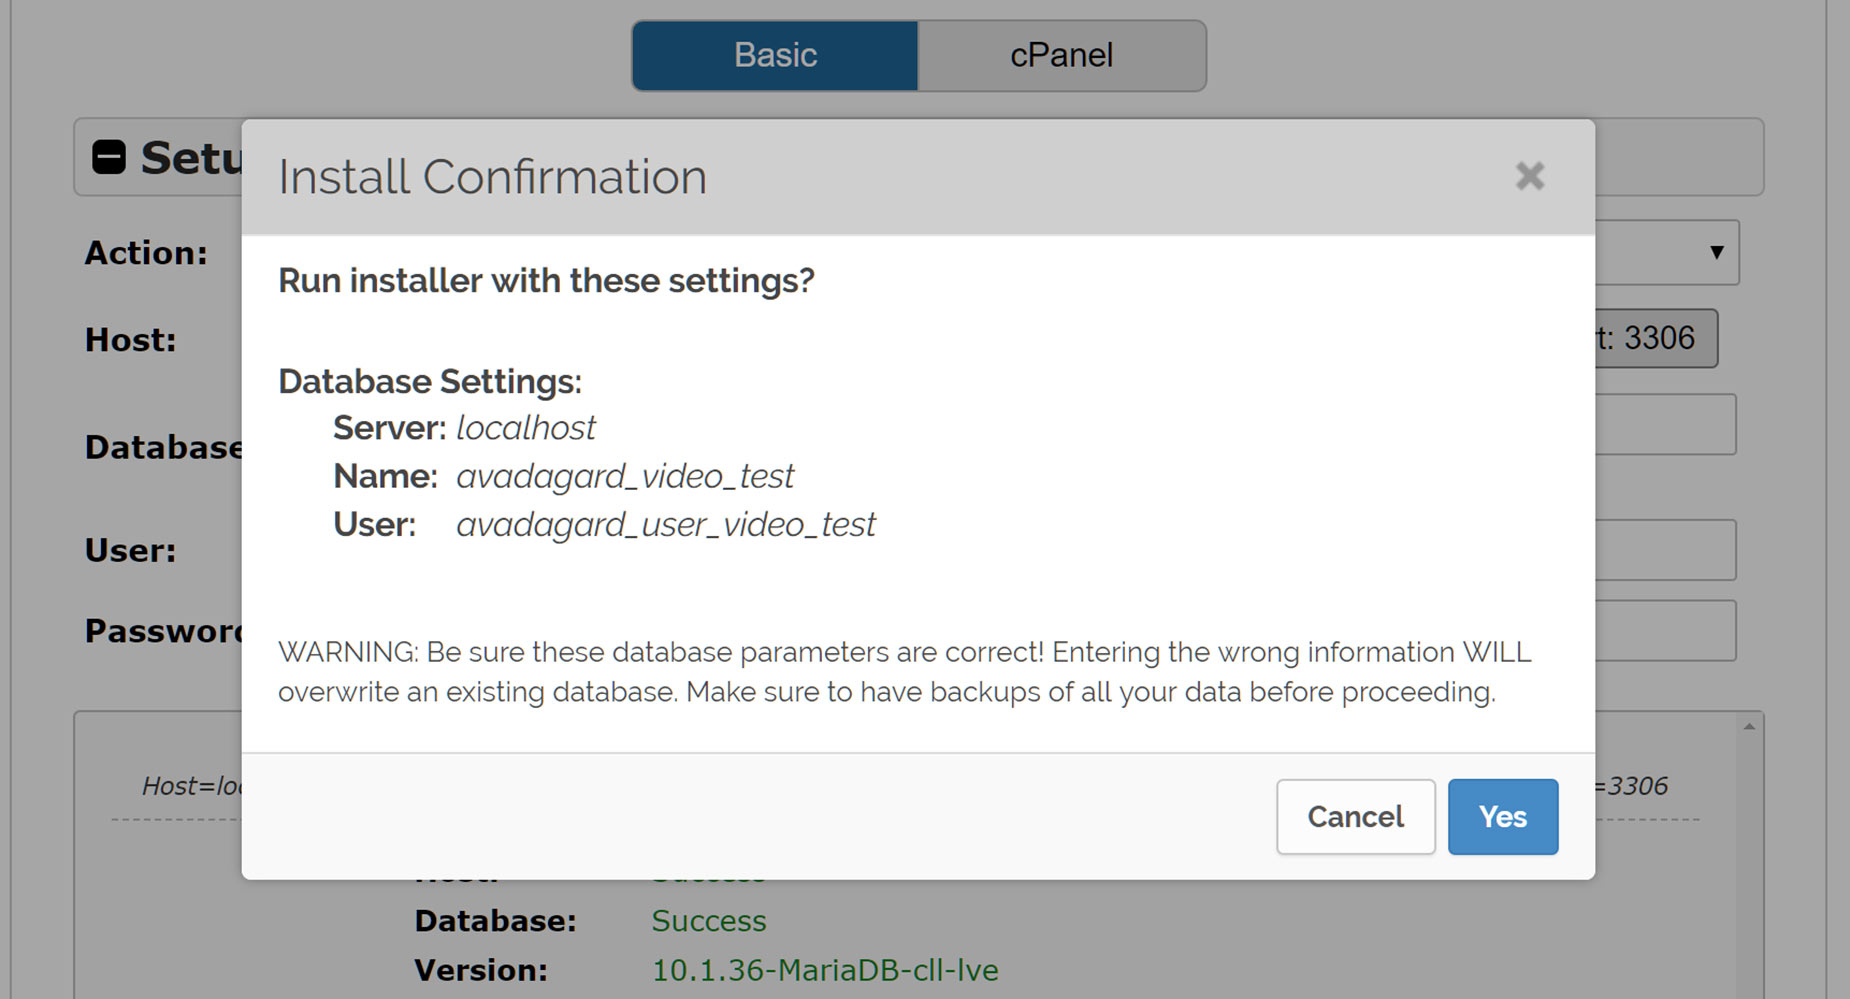
Task: Open the Action dropdown arrow
Action: (x=1716, y=252)
